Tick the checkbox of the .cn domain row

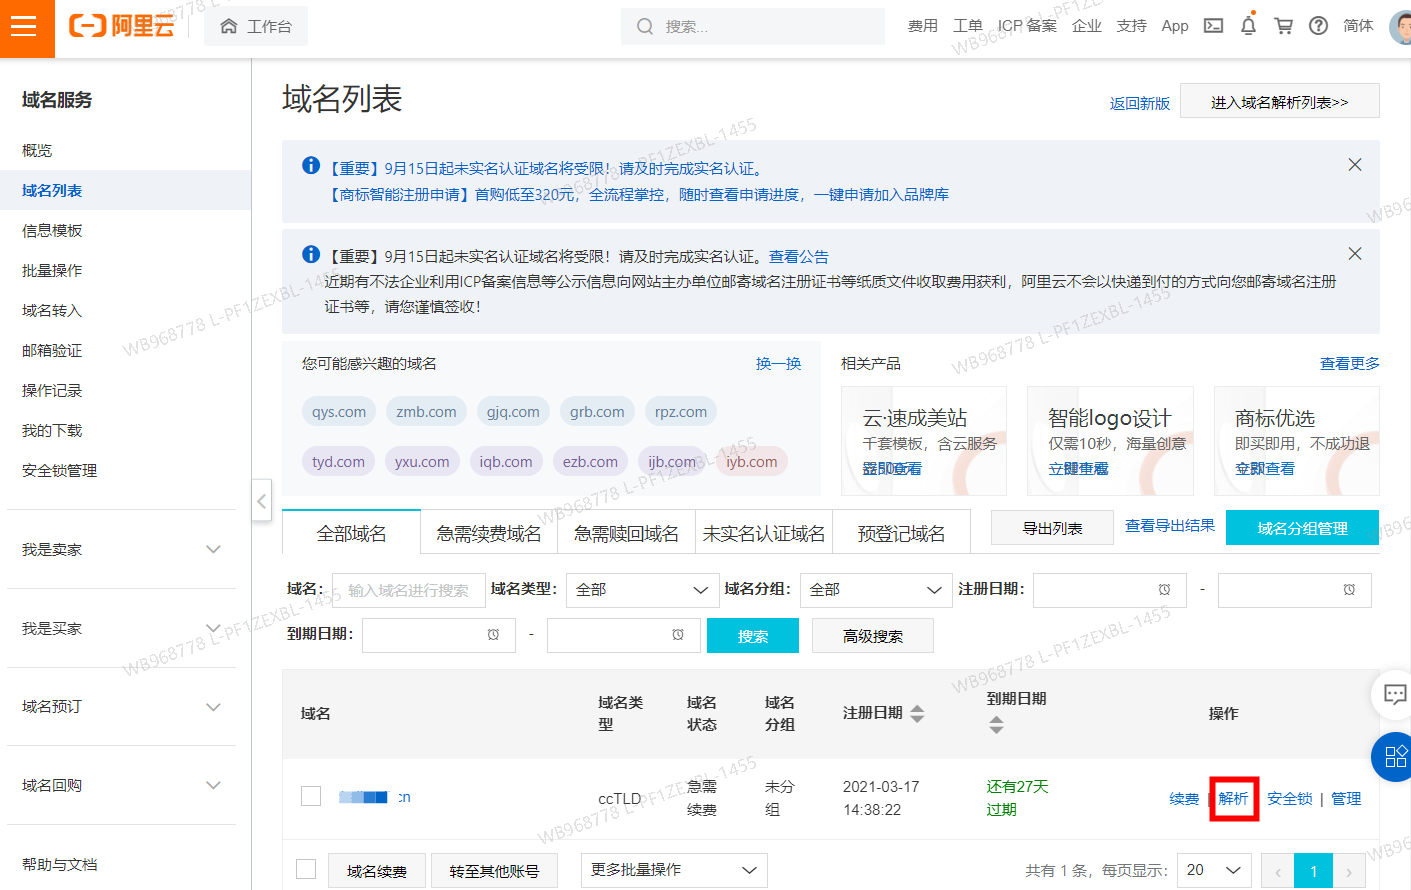[x=311, y=796]
